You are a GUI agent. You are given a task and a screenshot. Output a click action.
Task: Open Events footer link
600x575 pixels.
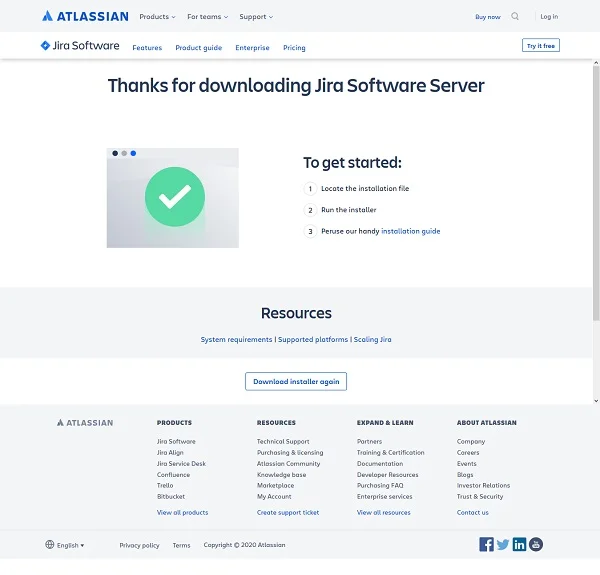coord(466,464)
